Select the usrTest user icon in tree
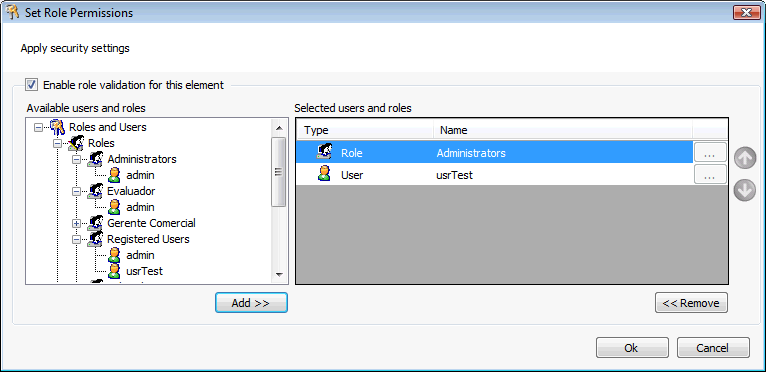Image resolution: width=766 pixels, height=372 pixels. pyautogui.click(x=114, y=271)
